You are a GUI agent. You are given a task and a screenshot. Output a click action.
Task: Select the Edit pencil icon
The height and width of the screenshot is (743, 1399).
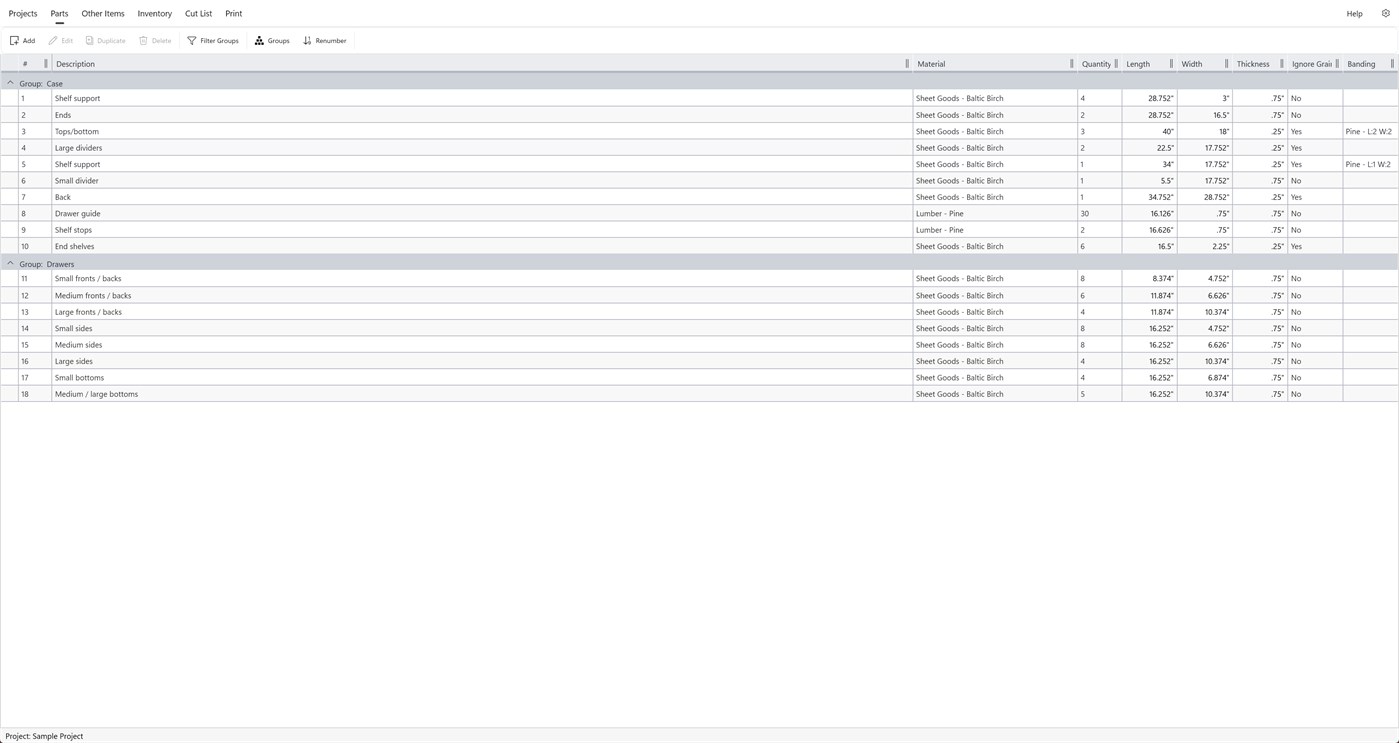click(53, 40)
